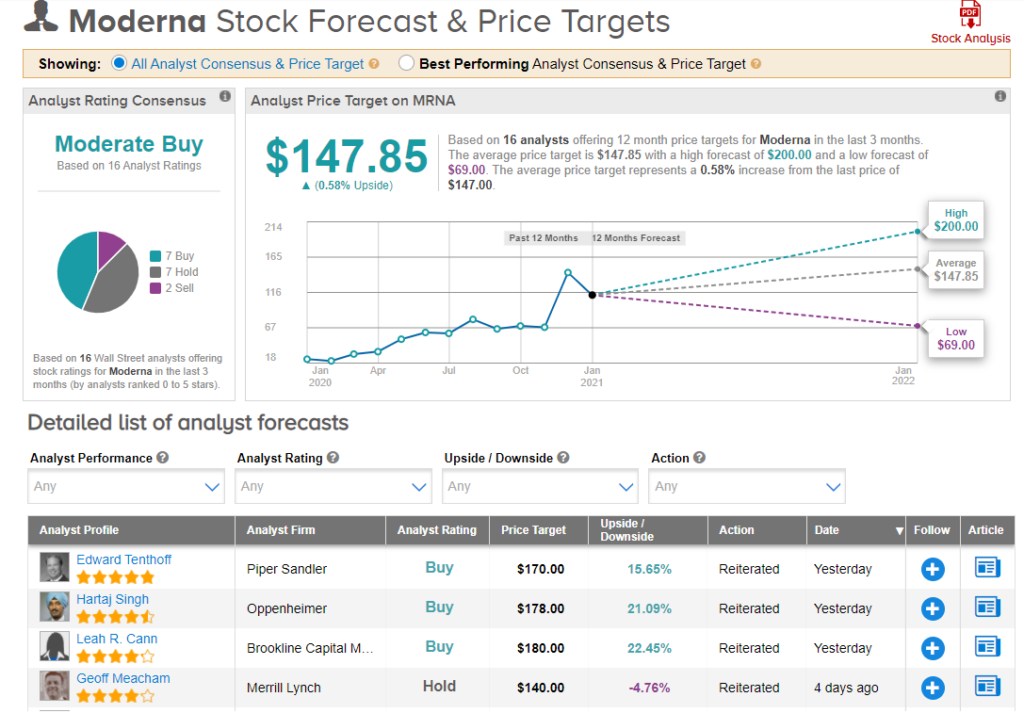Select Best Performing Analyst Consensus radio option
1024x713 pixels.
coord(406,64)
